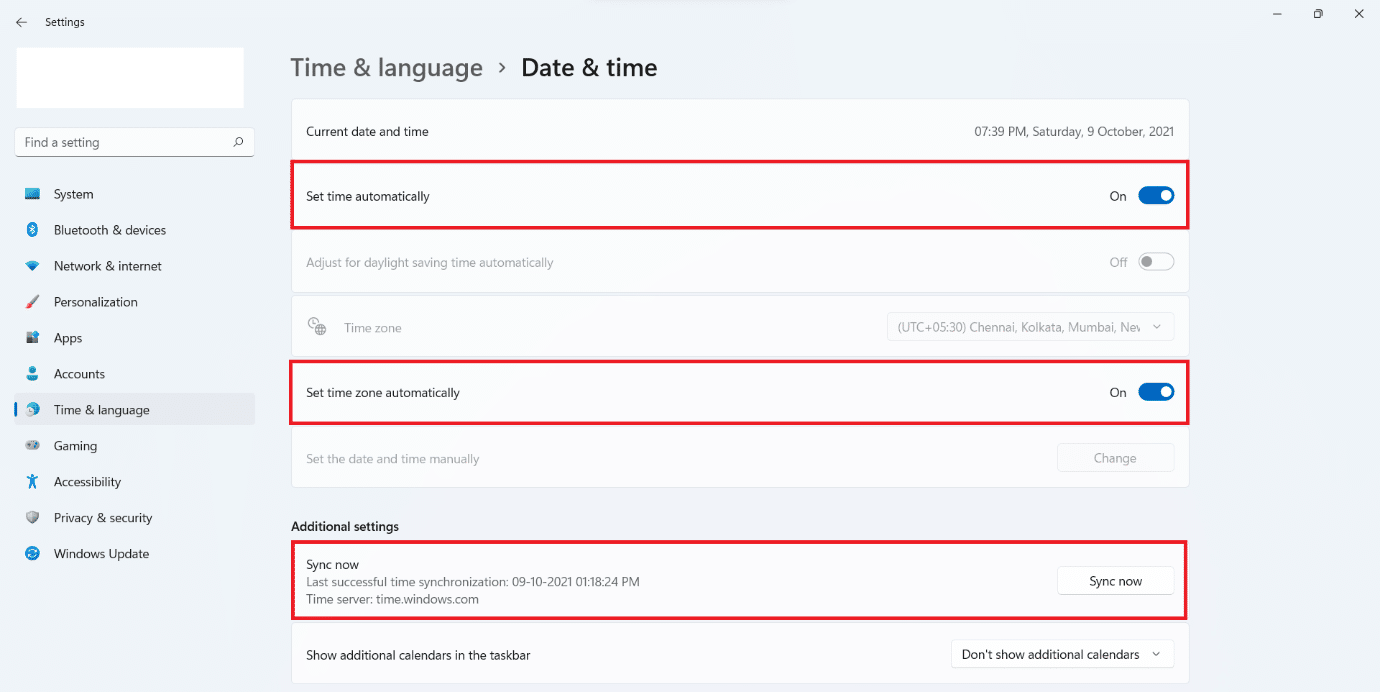The height and width of the screenshot is (692, 1380).
Task: Click the Privacy shield icon
Action: point(33,518)
